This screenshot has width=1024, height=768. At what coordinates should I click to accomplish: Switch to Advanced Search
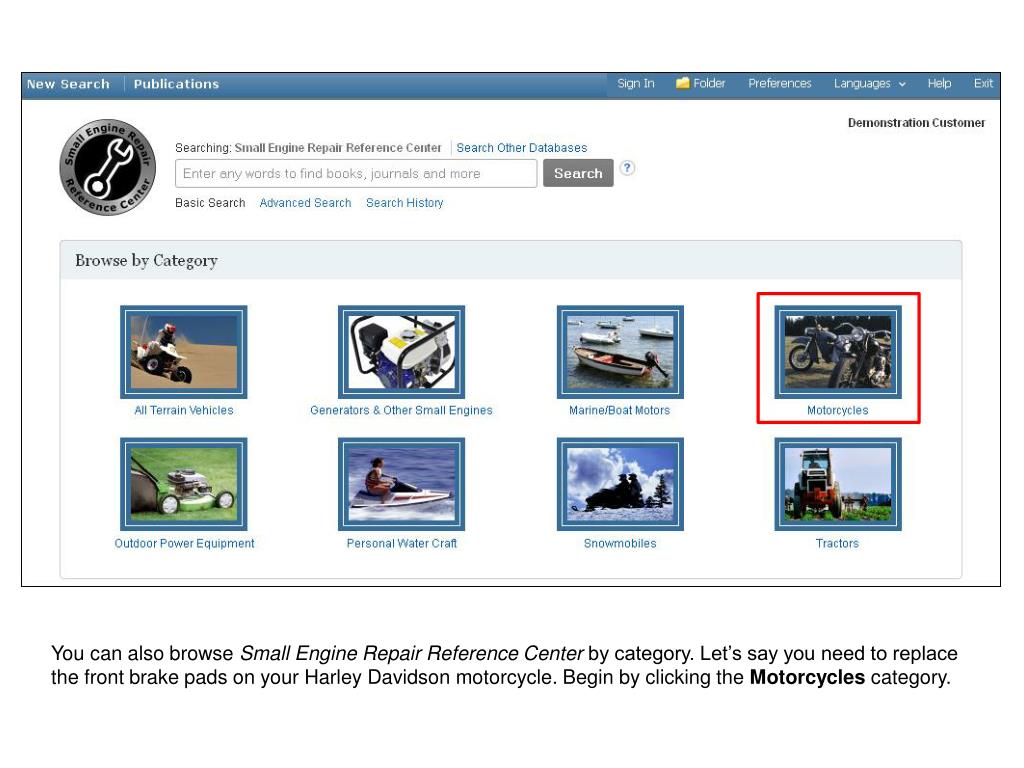click(x=305, y=203)
